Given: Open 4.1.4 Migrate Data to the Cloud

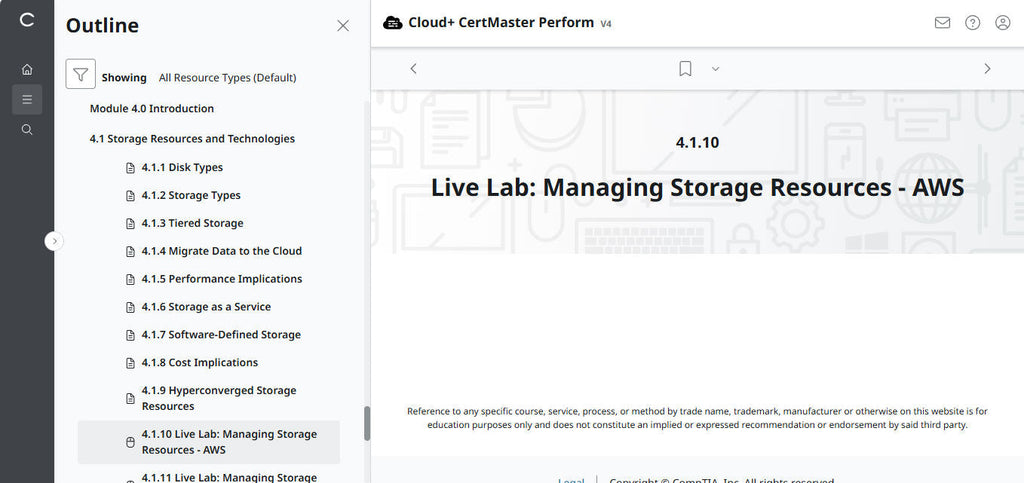Looking at the screenshot, I should coord(221,251).
